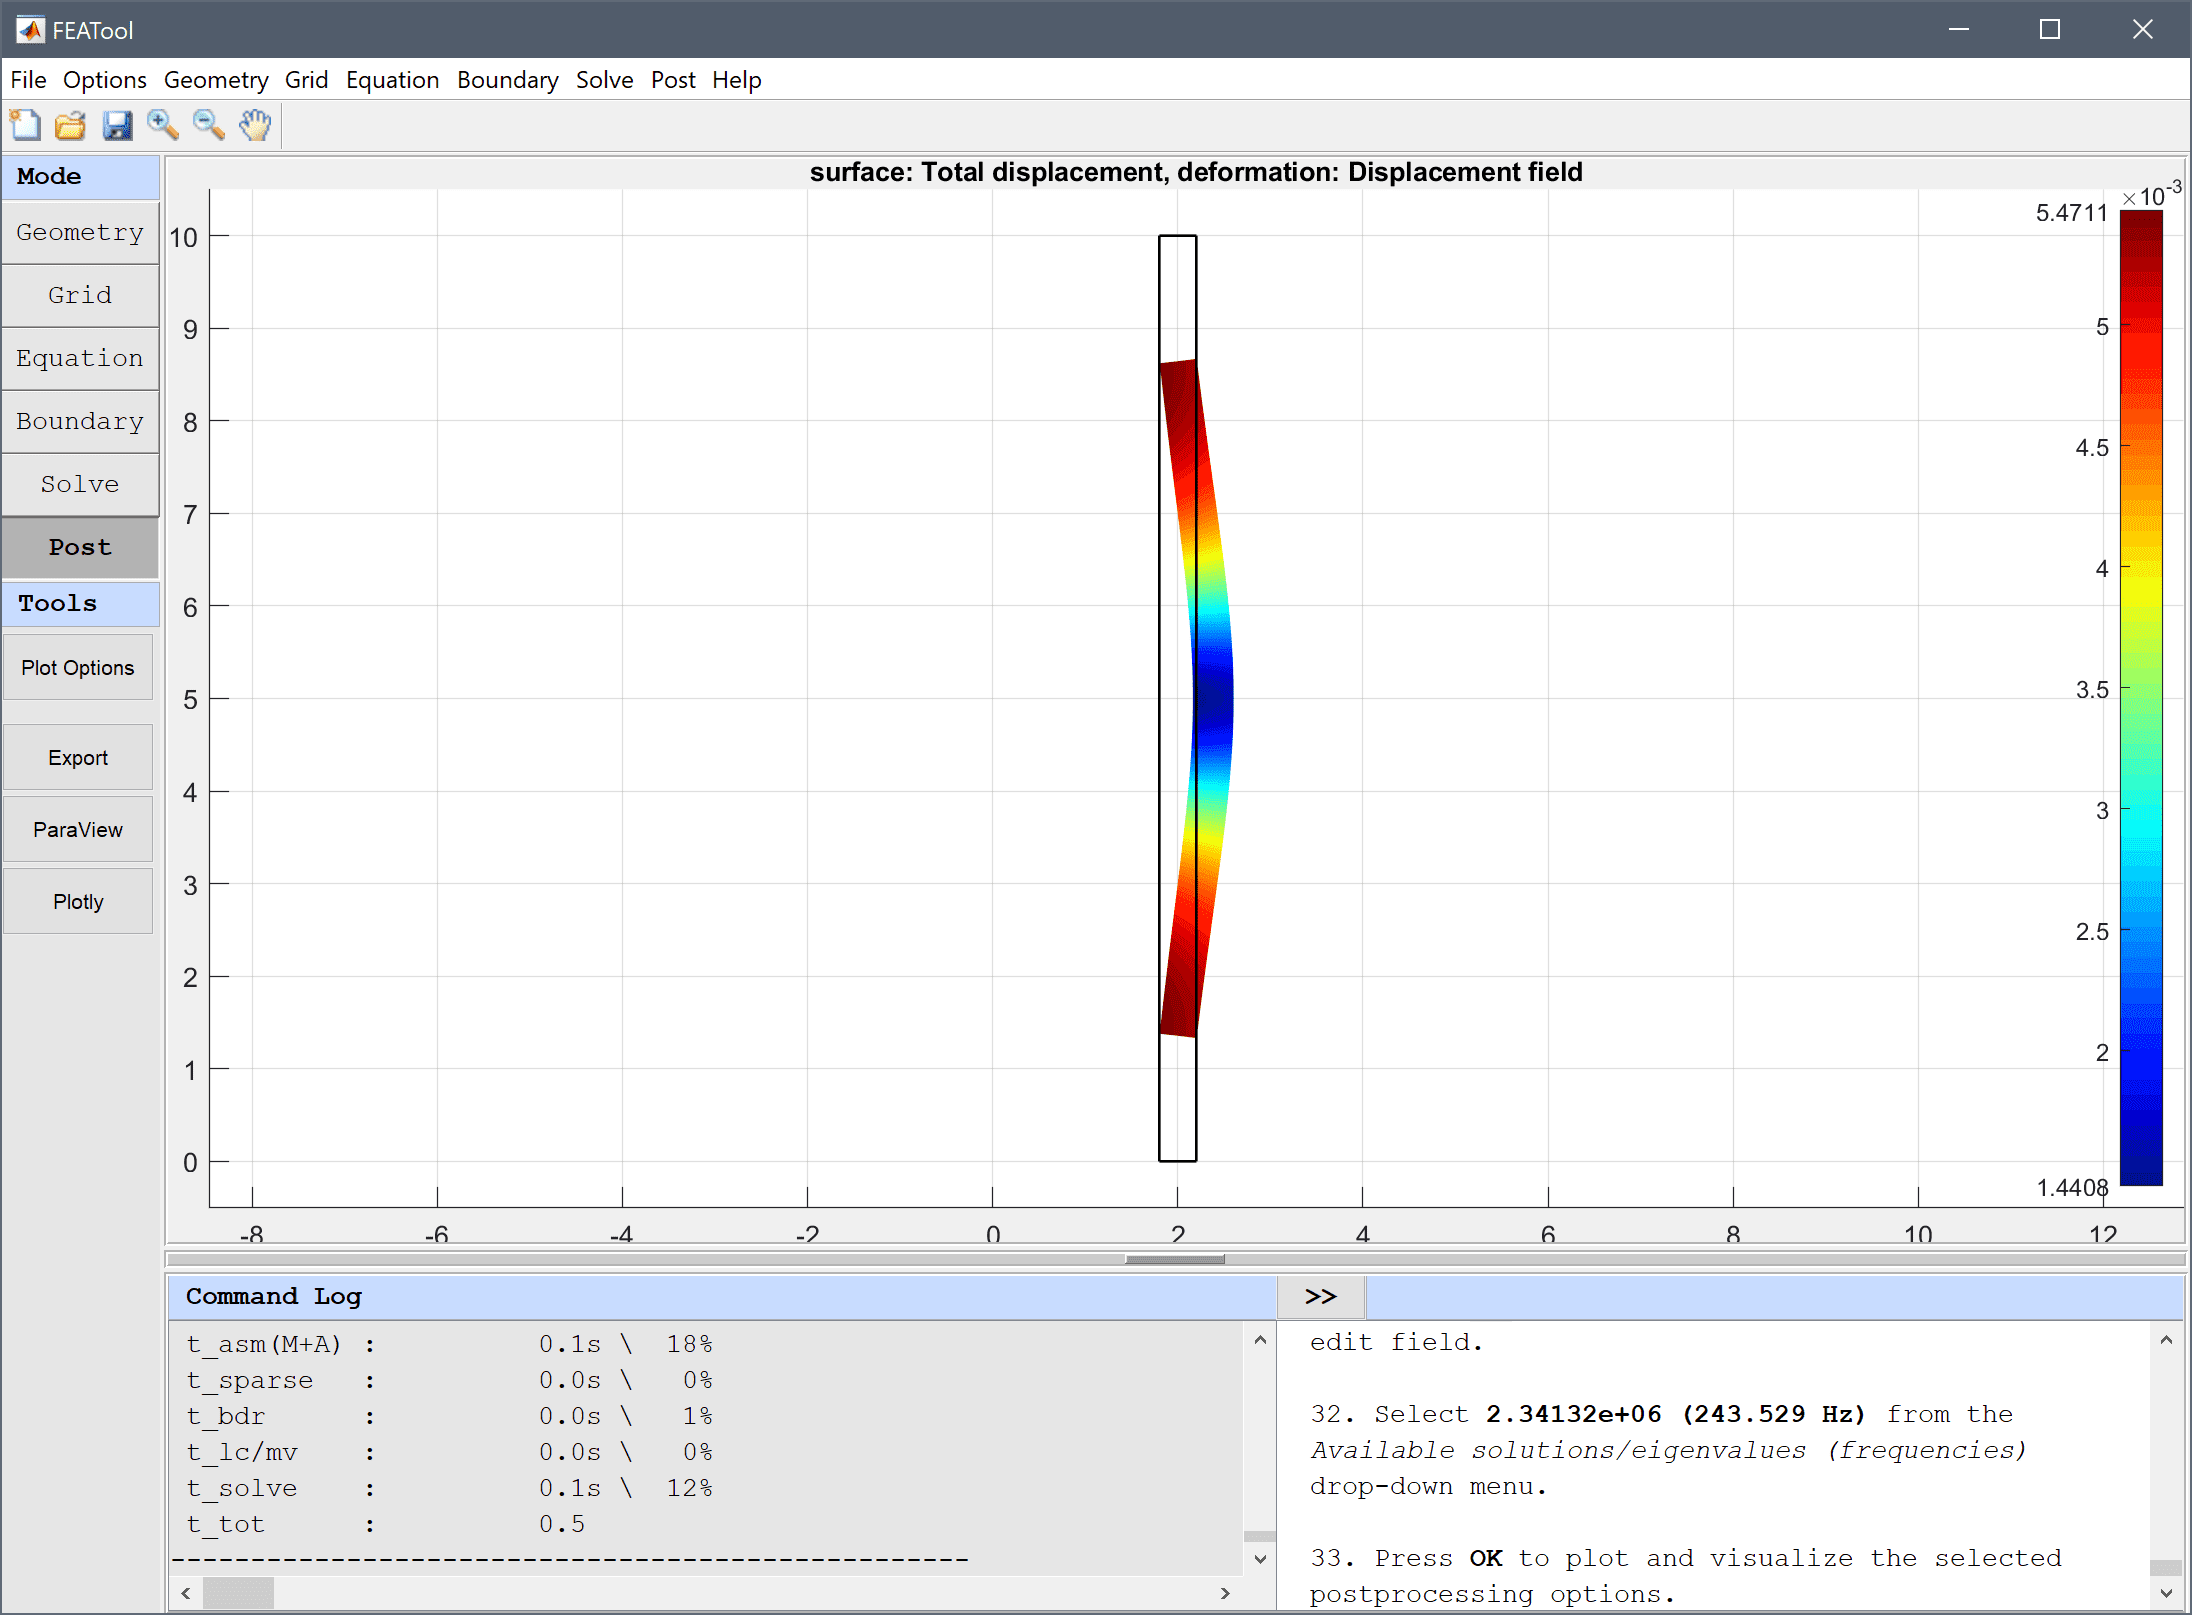Select the Zoom in magnifier tool

point(163,125)
